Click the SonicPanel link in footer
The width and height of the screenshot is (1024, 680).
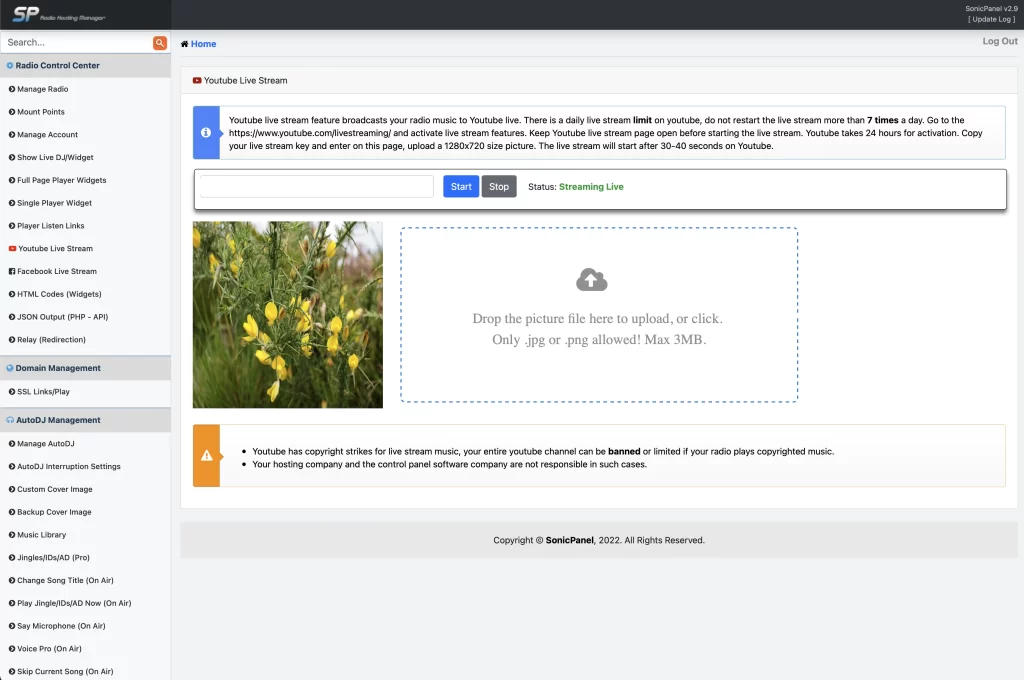pos(569,540)
